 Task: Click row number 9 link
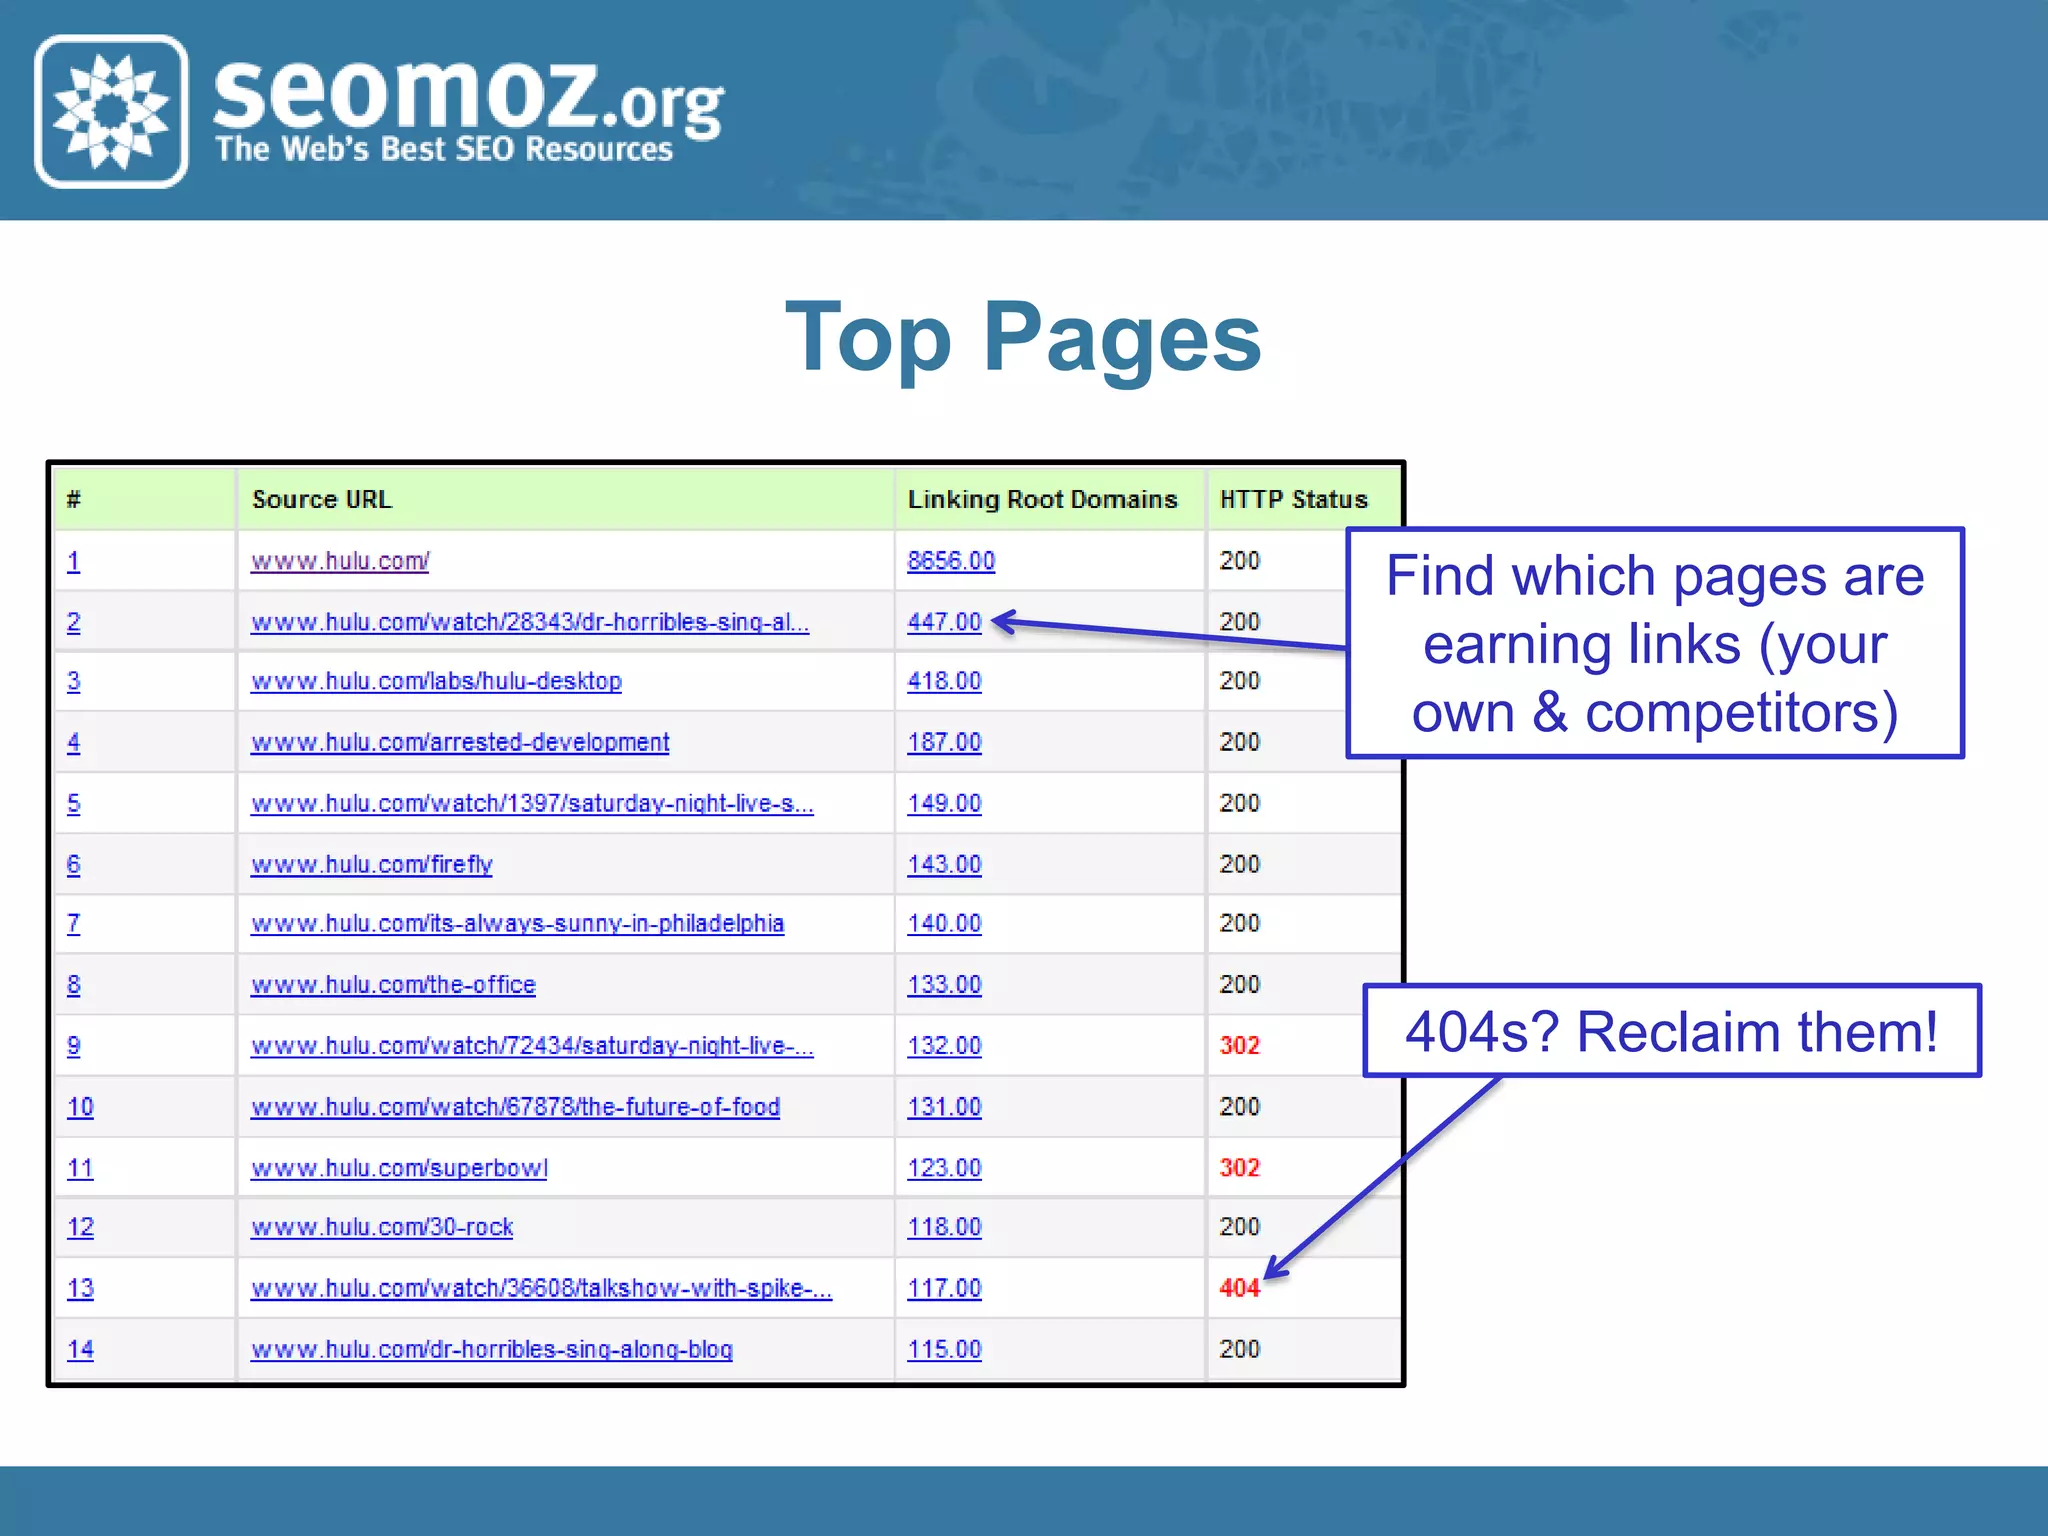pos(73,1045)
